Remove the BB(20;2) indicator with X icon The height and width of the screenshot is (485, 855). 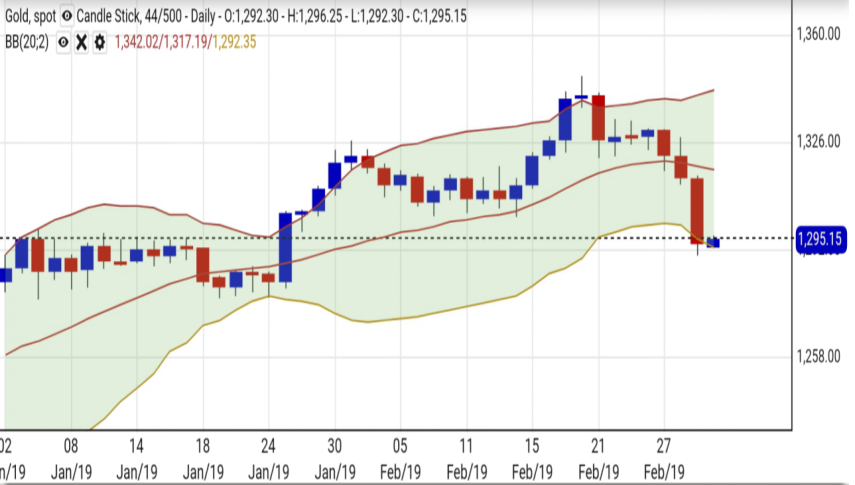(82, 42)
